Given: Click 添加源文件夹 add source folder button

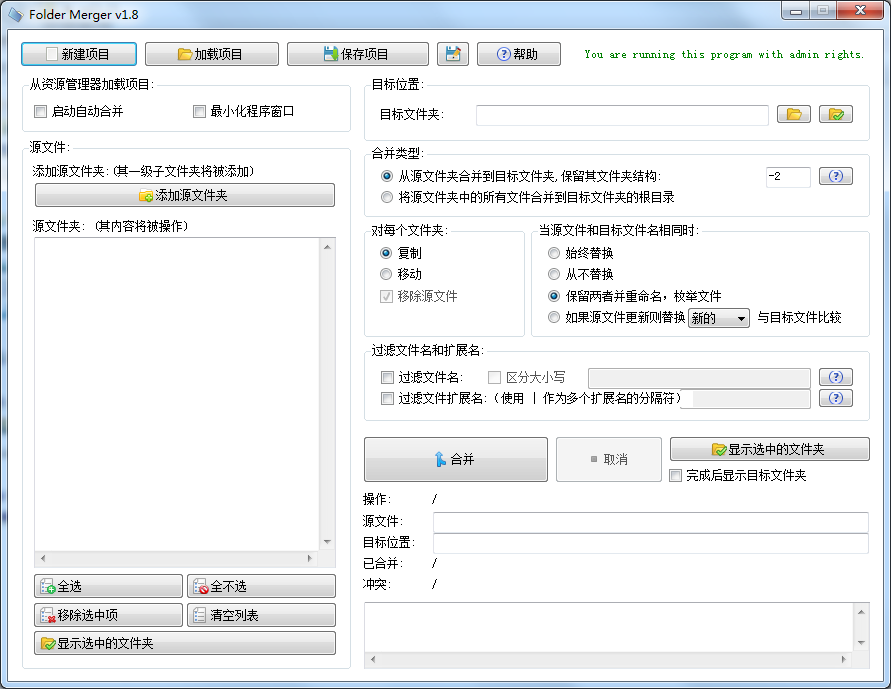Looking at the screenshot, I should coord(184,195).
